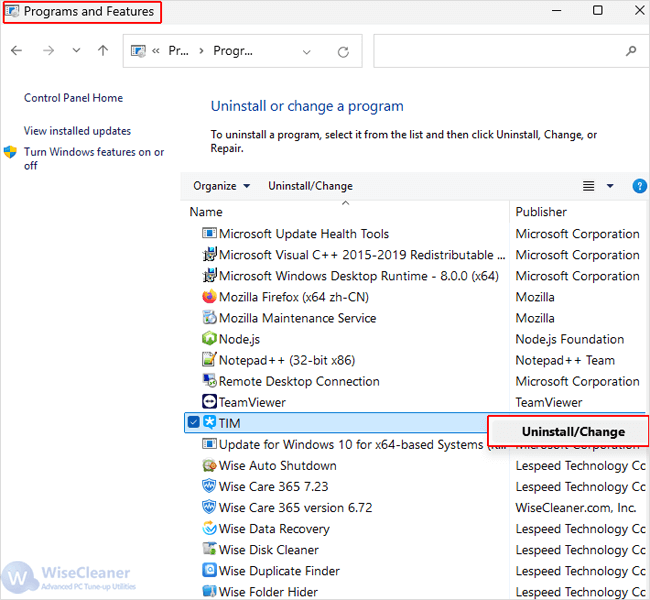This screenshot has width=650, height=600.
Task: Expand the breadcrumb overflow chevron «
Action: [x=156, y=51]
